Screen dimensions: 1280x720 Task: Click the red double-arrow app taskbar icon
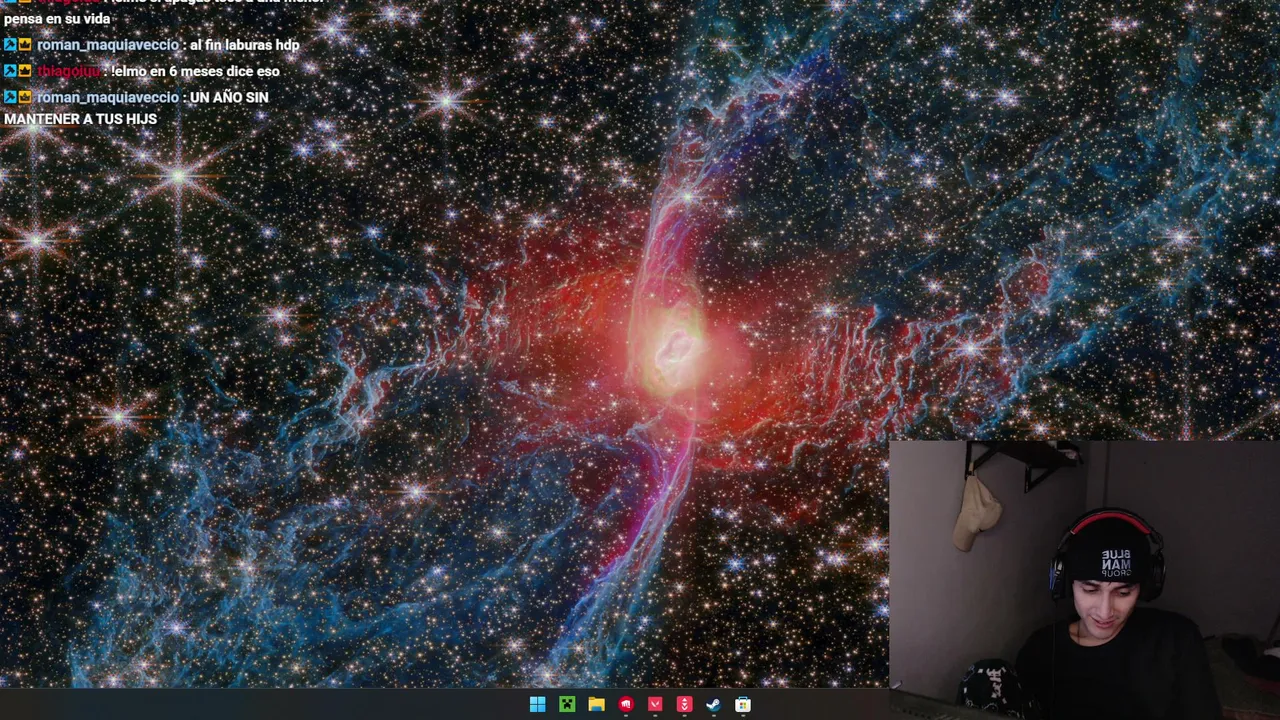(x=684, y=705)
